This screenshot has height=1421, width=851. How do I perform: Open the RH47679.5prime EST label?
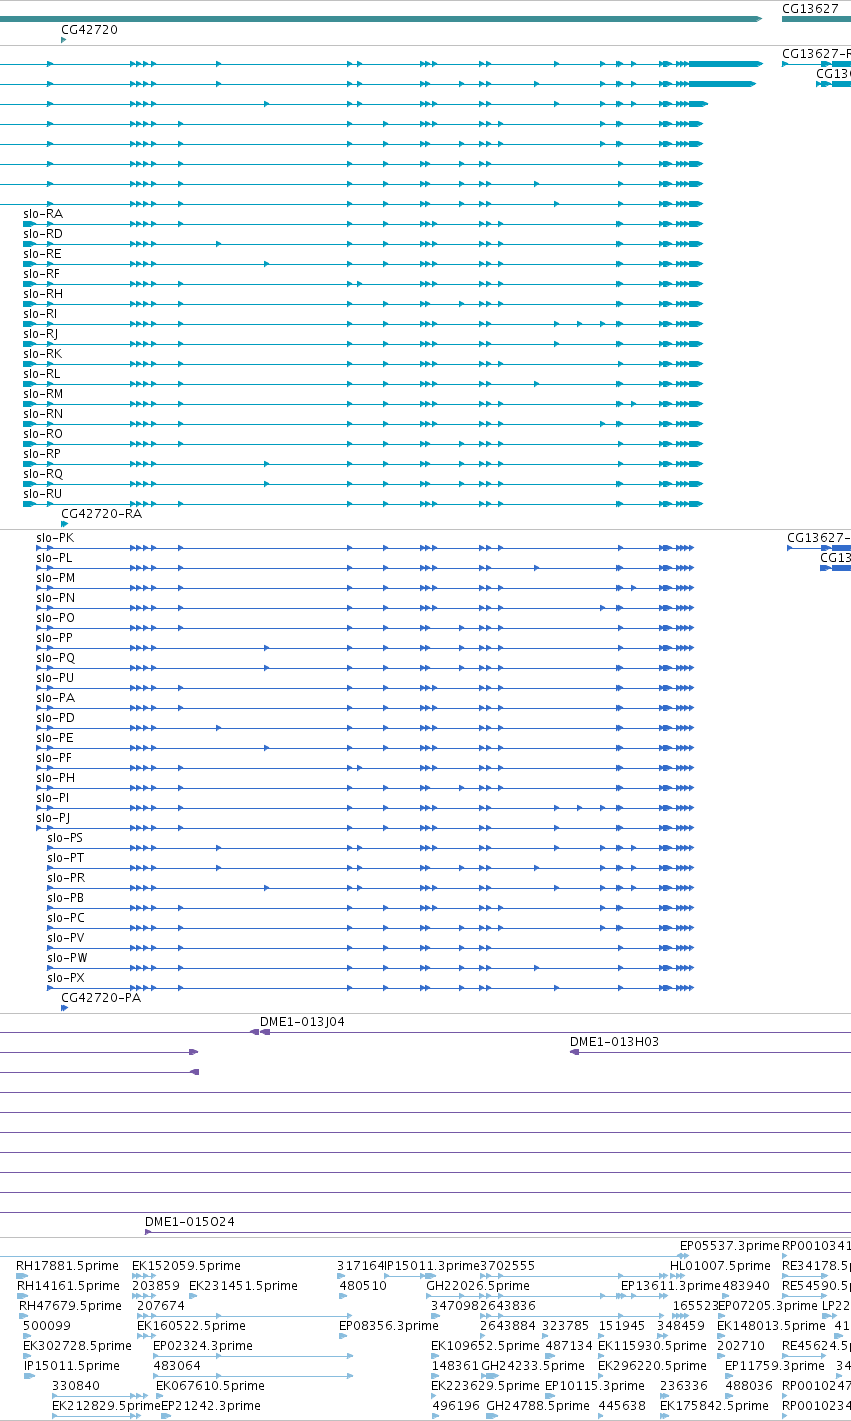[x=70, y=1306]
